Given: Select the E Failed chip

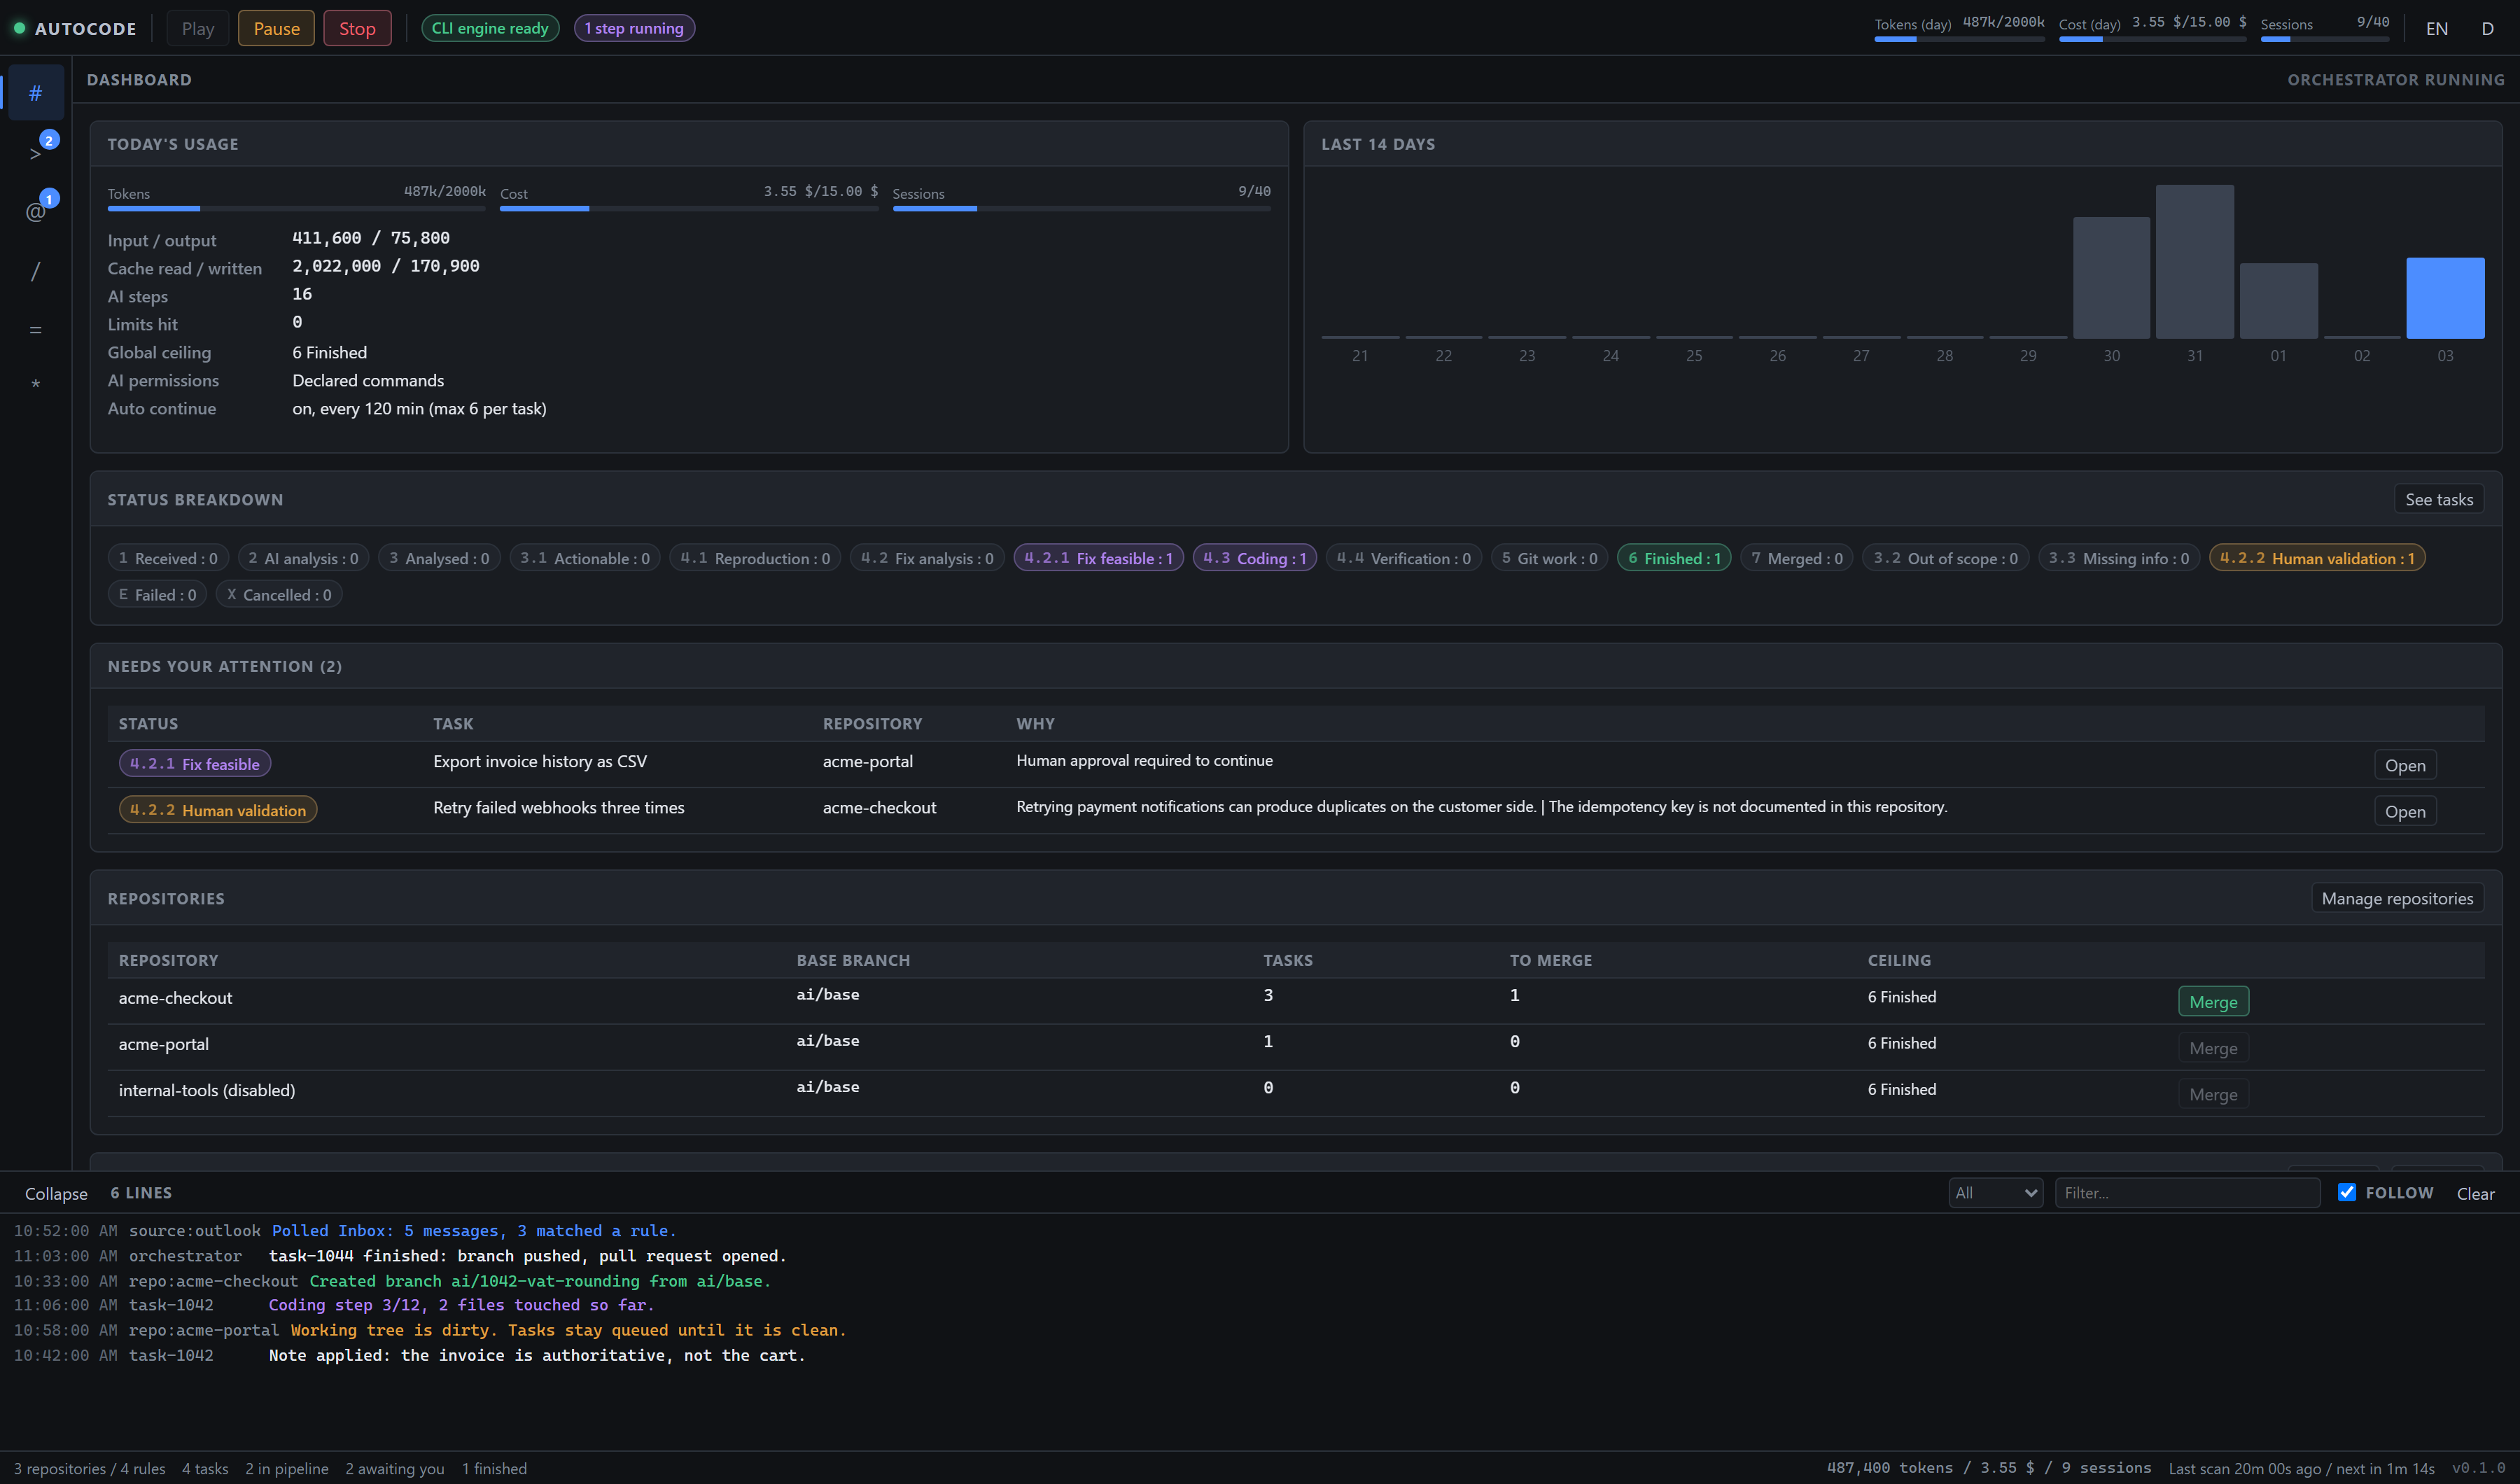Looking at the screenshot, I should 157,594.
